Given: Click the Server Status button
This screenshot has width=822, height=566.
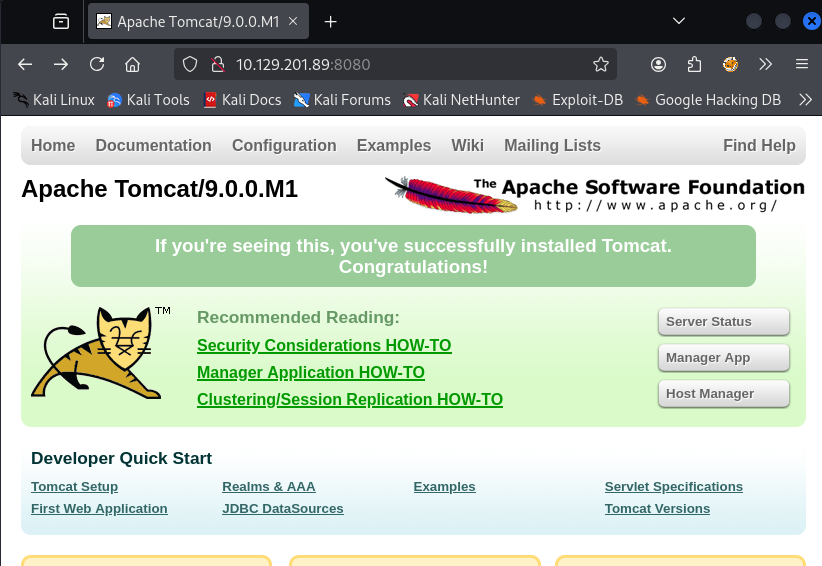Looking at the screenshot, I should point(723,322).
